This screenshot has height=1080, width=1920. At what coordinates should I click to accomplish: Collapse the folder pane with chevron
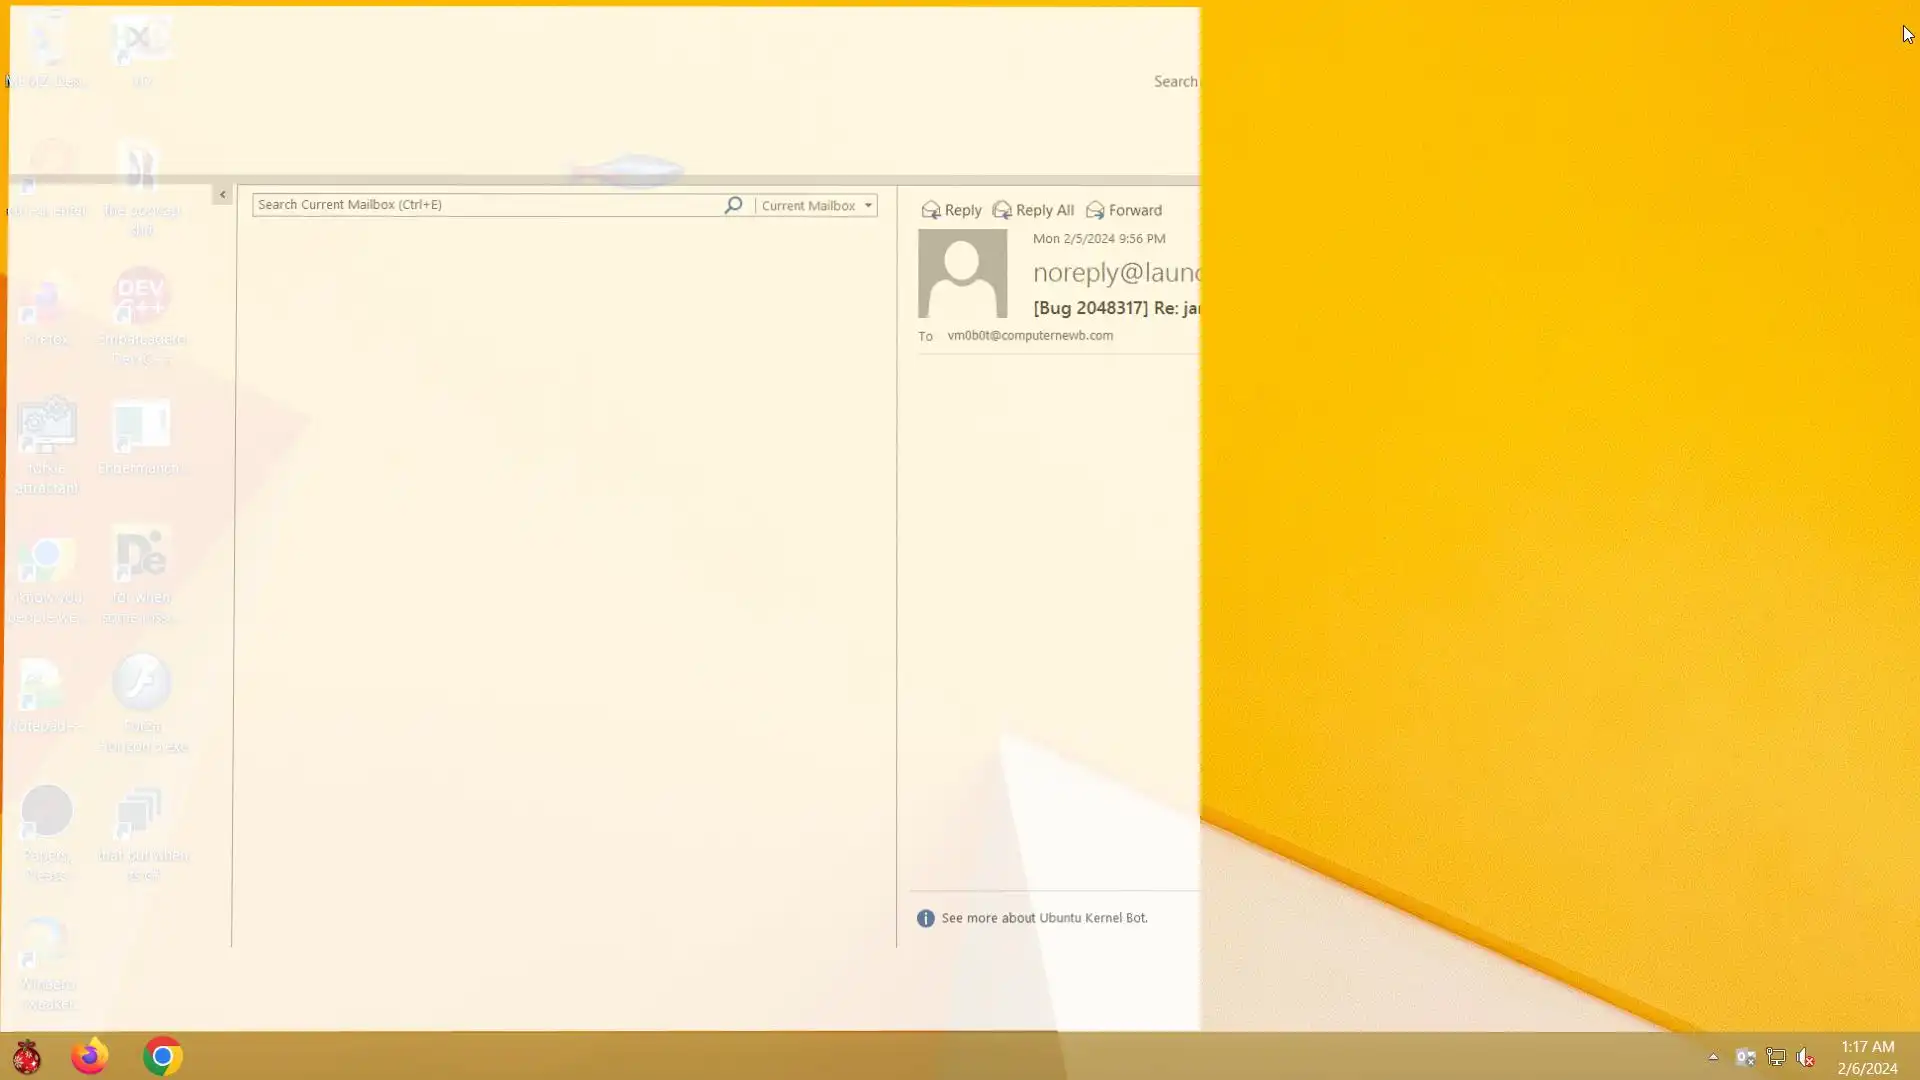point(222,195)
